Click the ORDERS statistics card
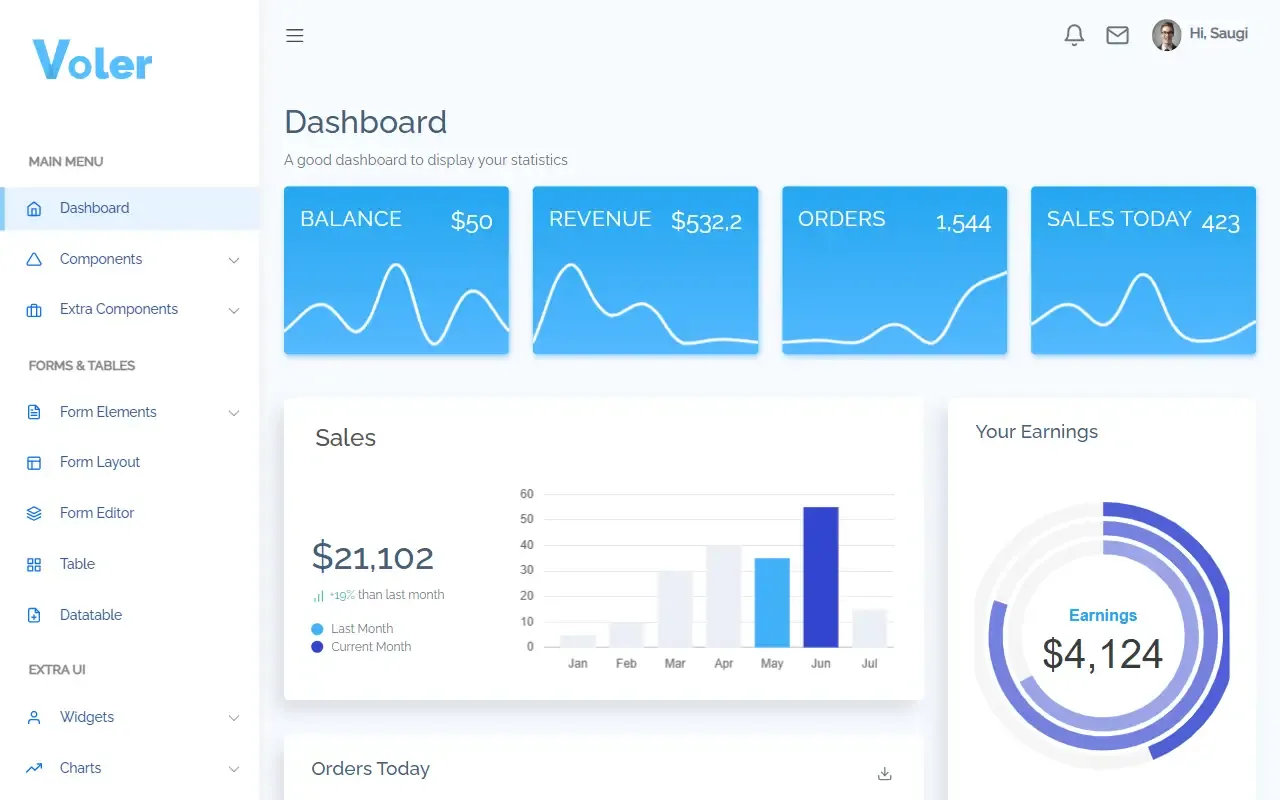1280x800 pixels. 894,270
